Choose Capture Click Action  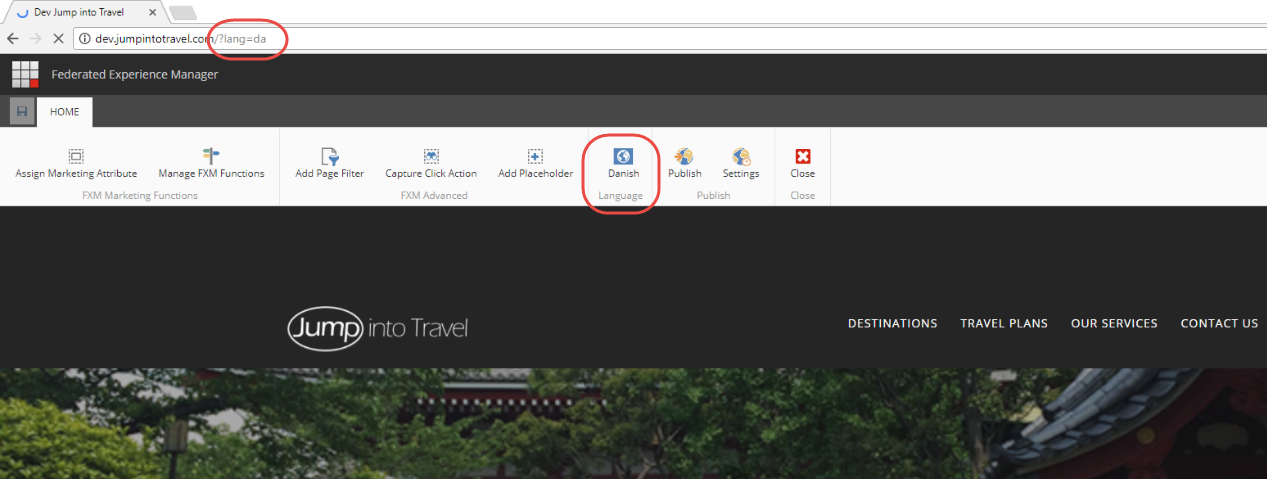pos(431,157)
